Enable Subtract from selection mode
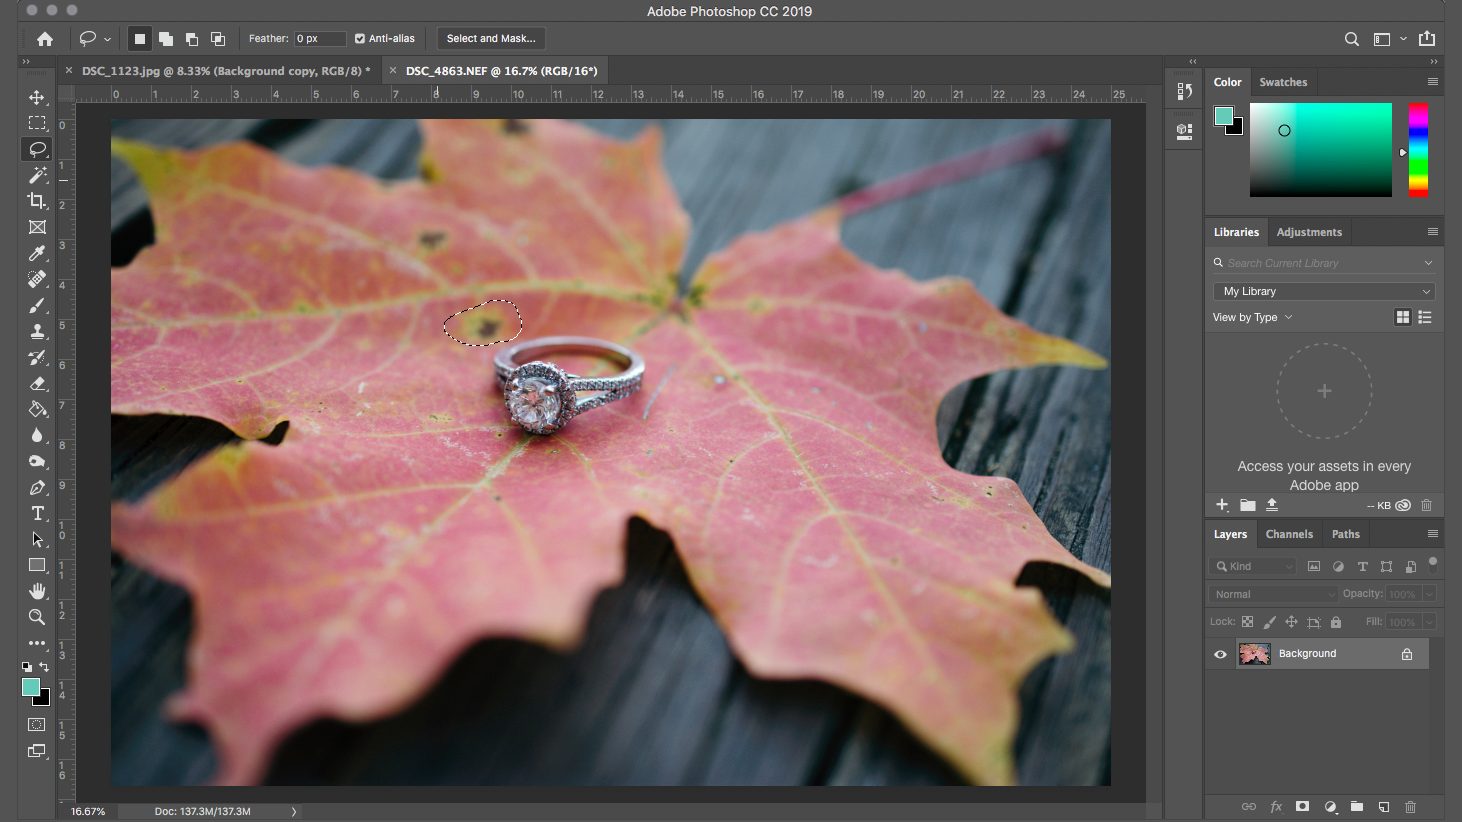 [x=192, y=39]
